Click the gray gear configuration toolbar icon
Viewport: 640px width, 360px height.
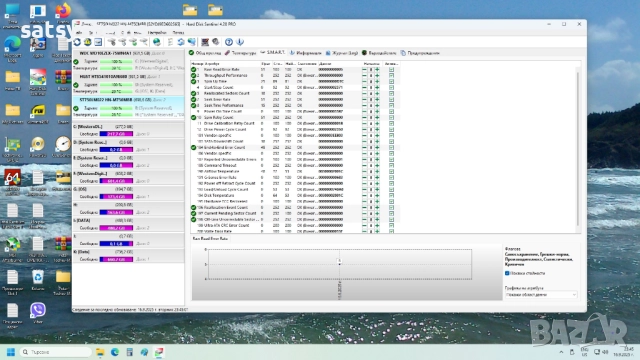coord(216,42)
